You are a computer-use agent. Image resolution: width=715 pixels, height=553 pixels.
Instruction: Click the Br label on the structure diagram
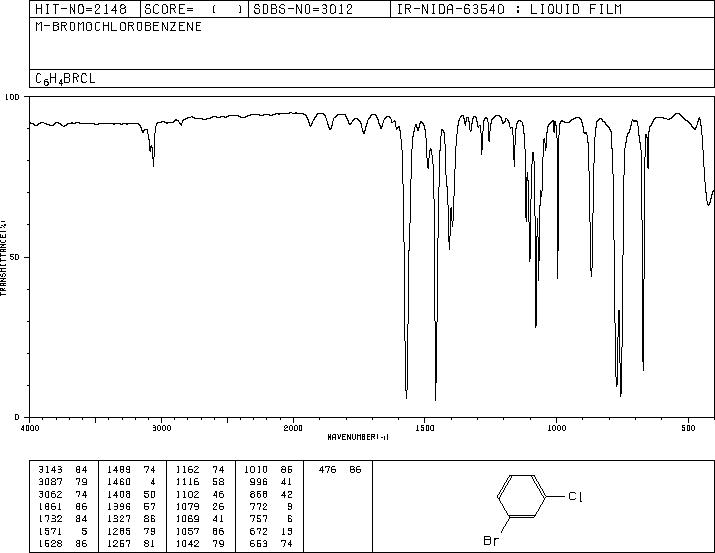tap(491, 541)
